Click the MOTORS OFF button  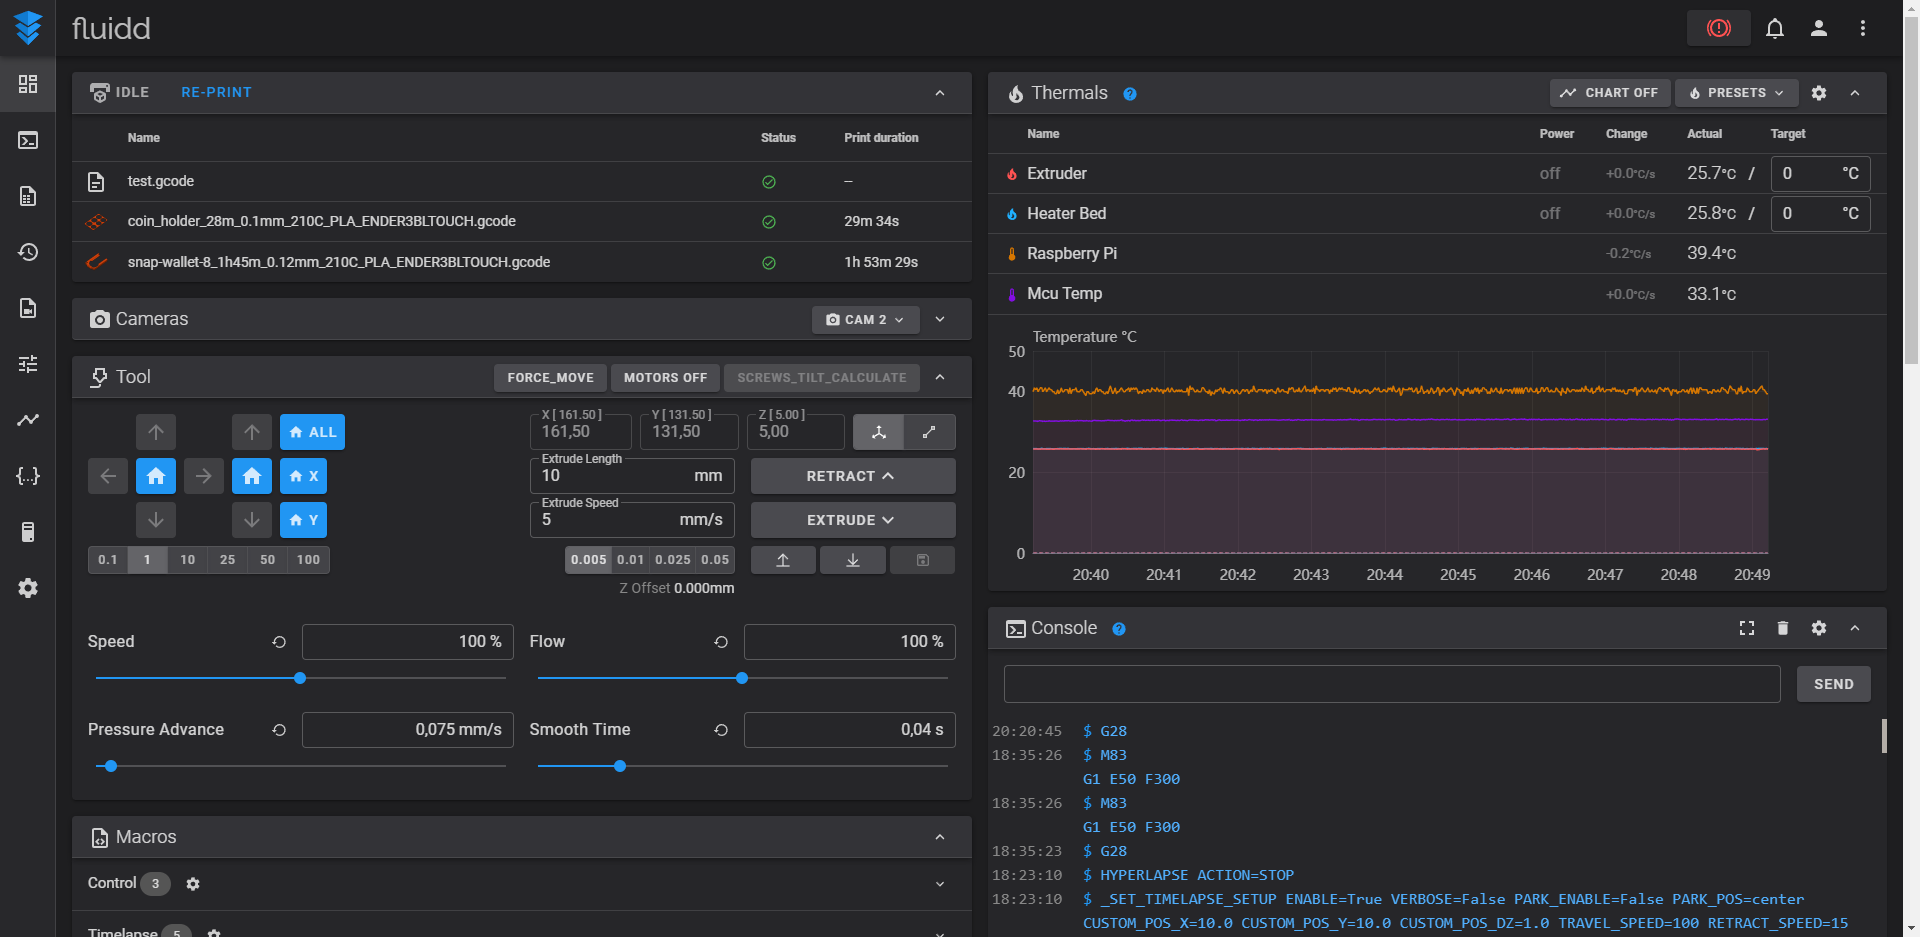pos(665,378)
